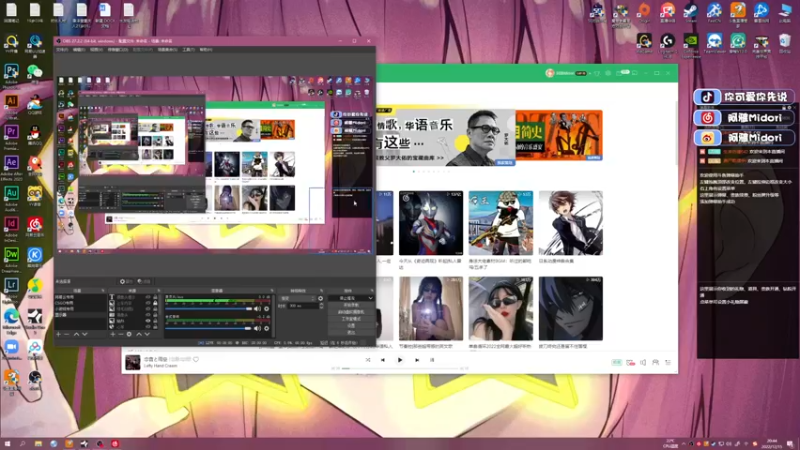Mute the lower audio mixer track

(x=257, y=329)
